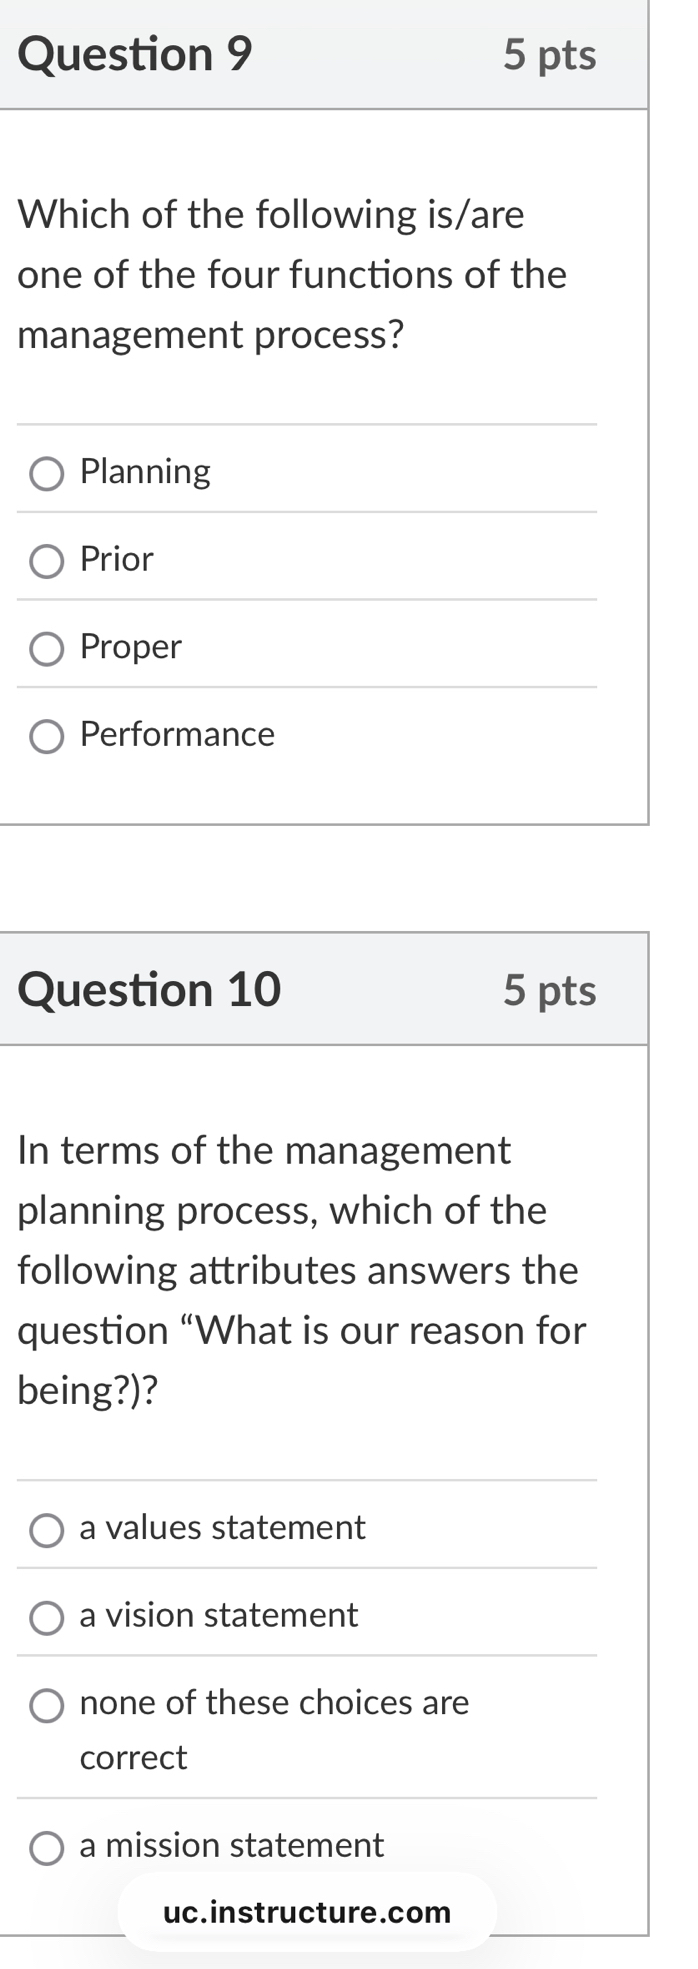This screenshot has height=1969, width=698.
Task: Choose 'a vision statement' for Question 10
Action: pyautogui.click(x=46, y=1617)
